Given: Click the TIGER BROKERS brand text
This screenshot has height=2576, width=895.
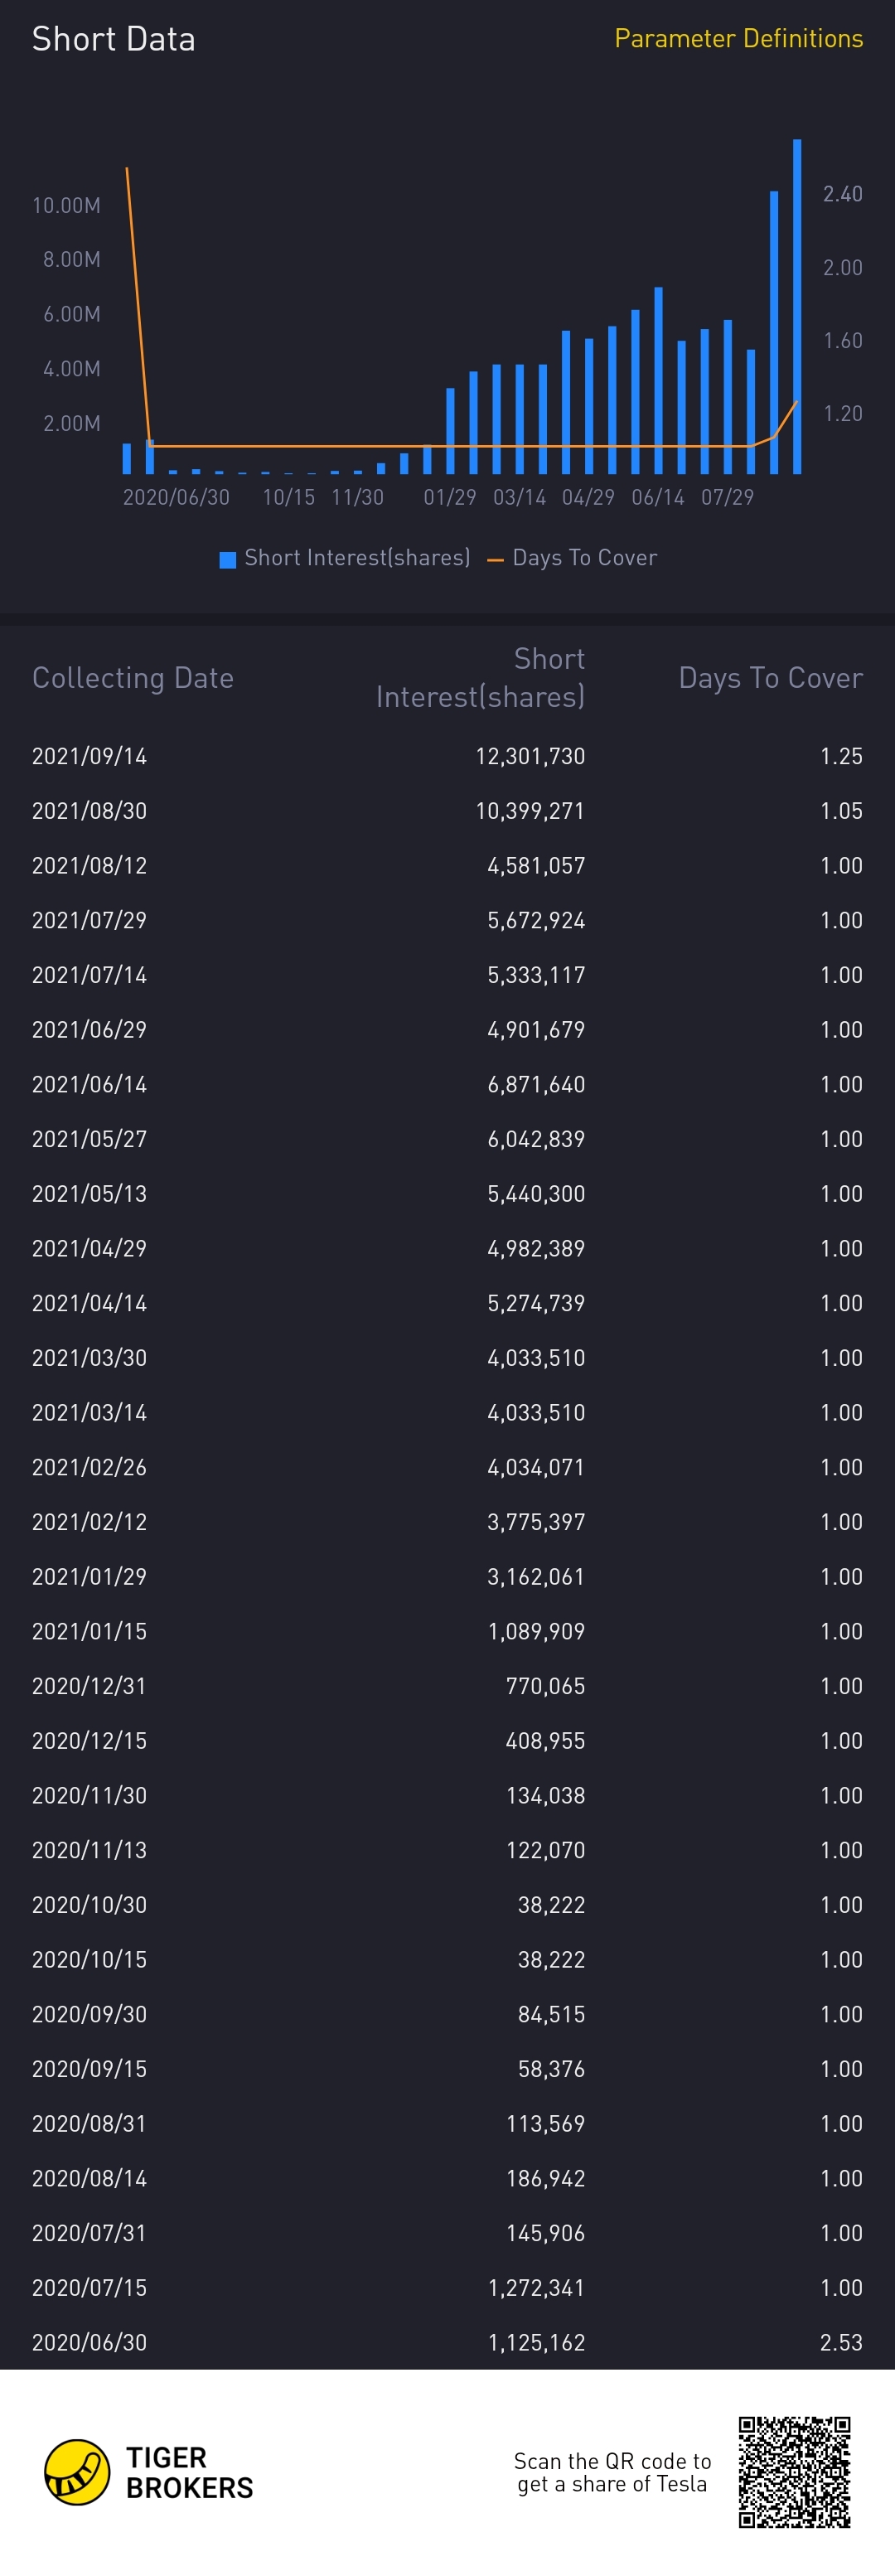Looking at the screenshot, I should (x=189, y=2472).
